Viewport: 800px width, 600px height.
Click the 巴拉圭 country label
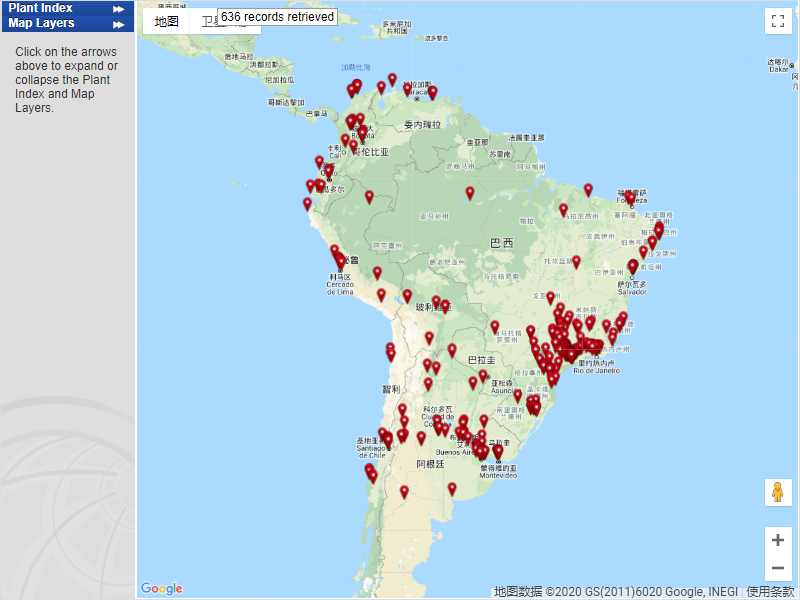(x=482, y=360)
